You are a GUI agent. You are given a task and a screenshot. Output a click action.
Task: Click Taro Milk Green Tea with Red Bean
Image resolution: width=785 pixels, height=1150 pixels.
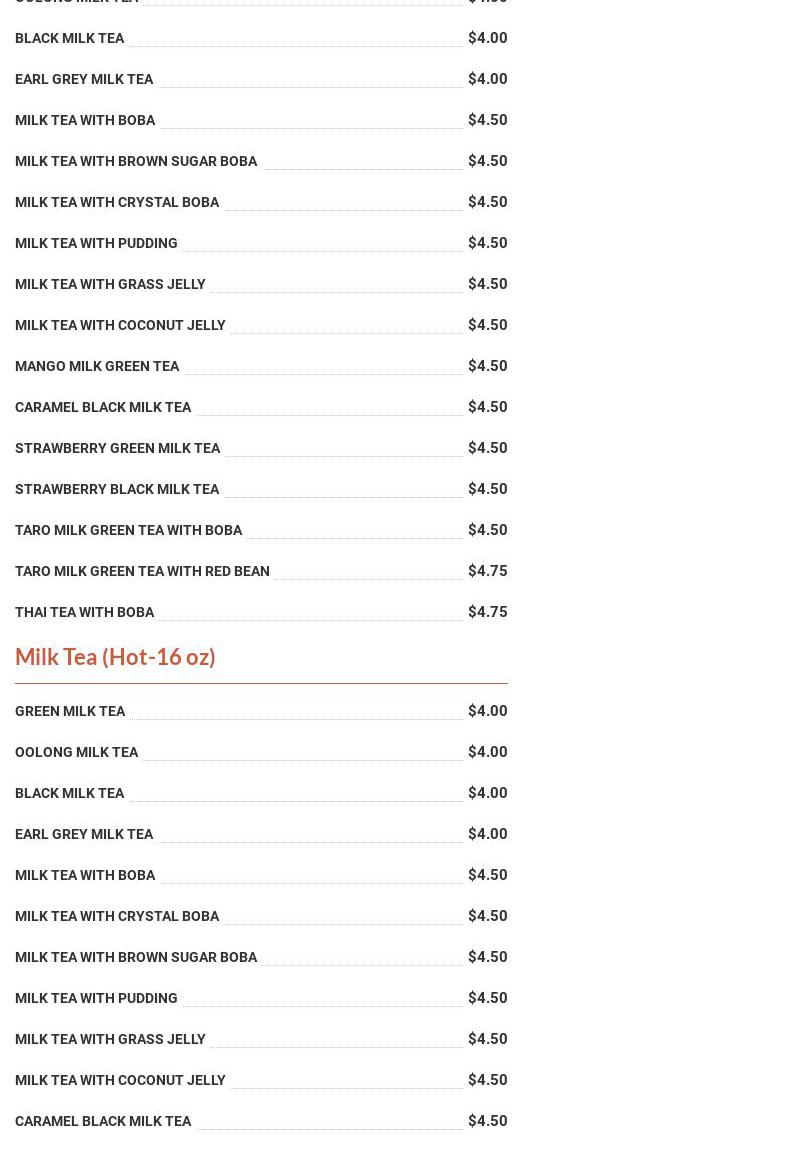(x=142, y=571)
